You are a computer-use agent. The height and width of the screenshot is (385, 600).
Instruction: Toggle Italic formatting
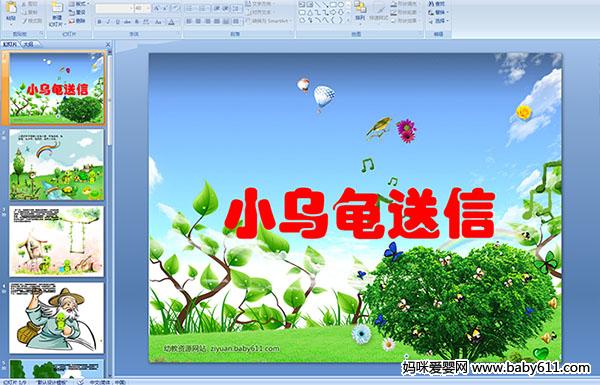108,22
